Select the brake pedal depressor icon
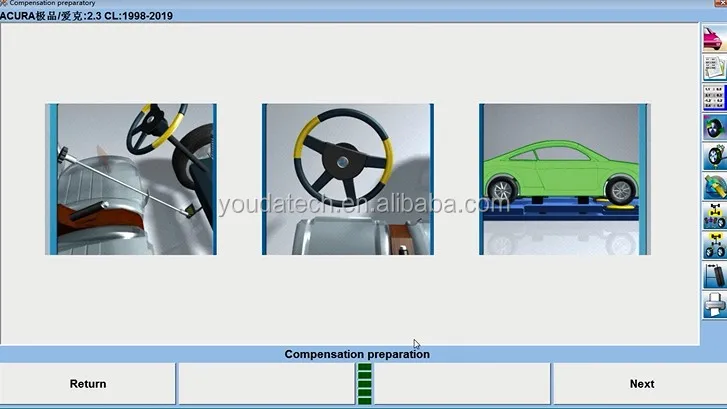This screenshot has height=409, width=727. [x=714, y=275]
